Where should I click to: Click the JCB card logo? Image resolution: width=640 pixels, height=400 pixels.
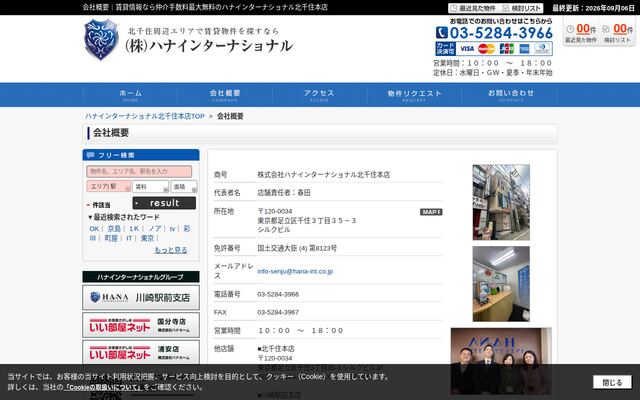click(507, 49)
